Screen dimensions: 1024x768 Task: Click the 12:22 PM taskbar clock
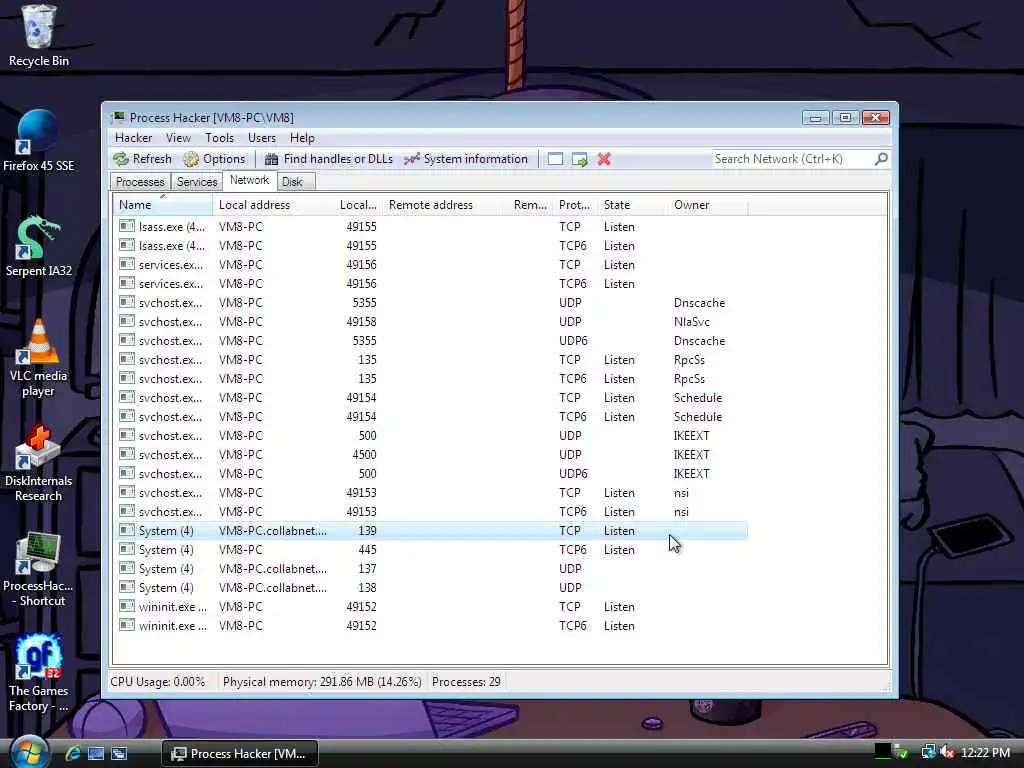click(985, 753)
